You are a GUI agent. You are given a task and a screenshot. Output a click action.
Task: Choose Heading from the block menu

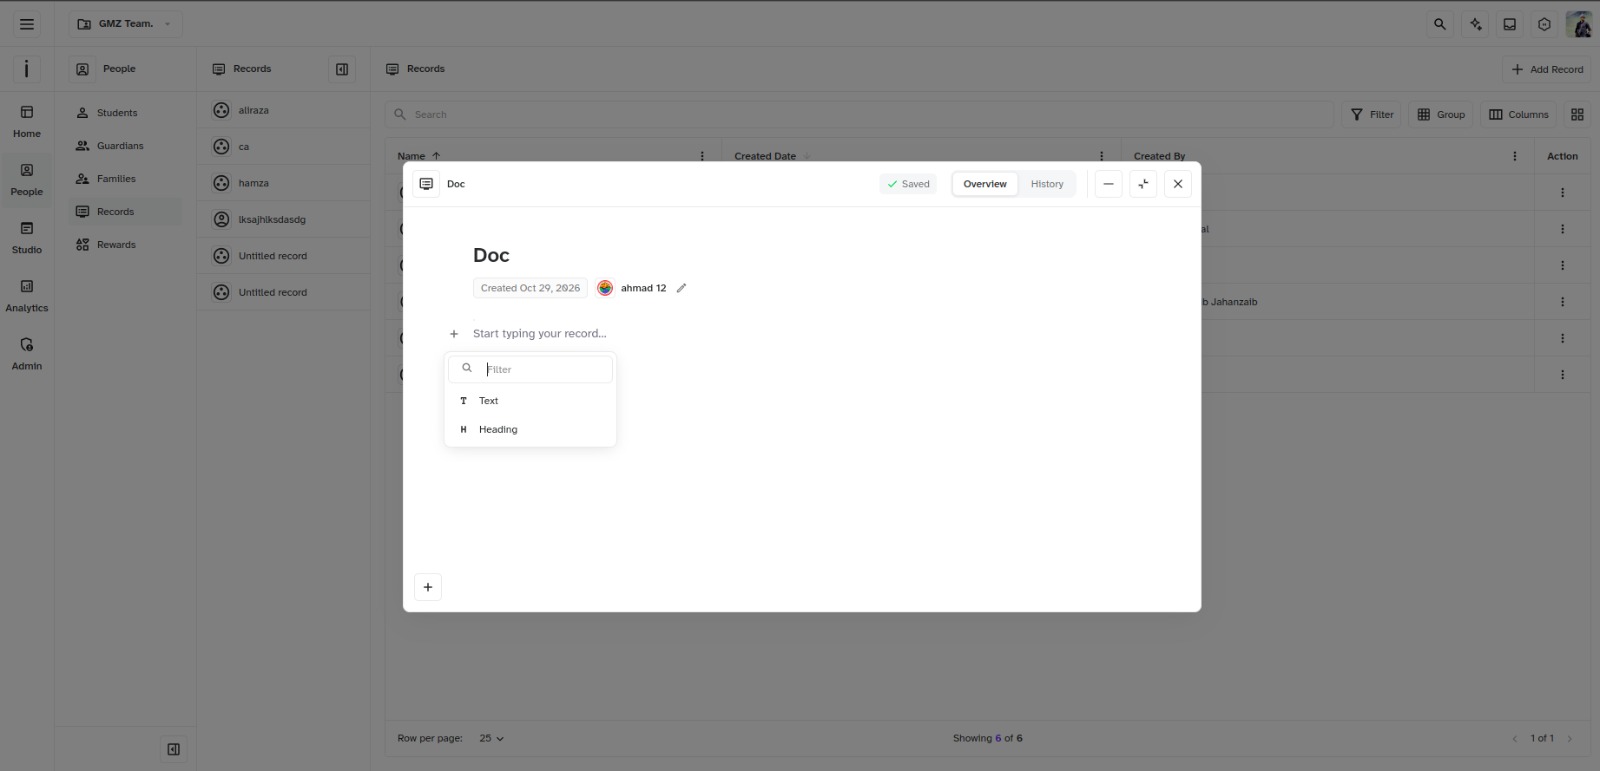(530, 430)
